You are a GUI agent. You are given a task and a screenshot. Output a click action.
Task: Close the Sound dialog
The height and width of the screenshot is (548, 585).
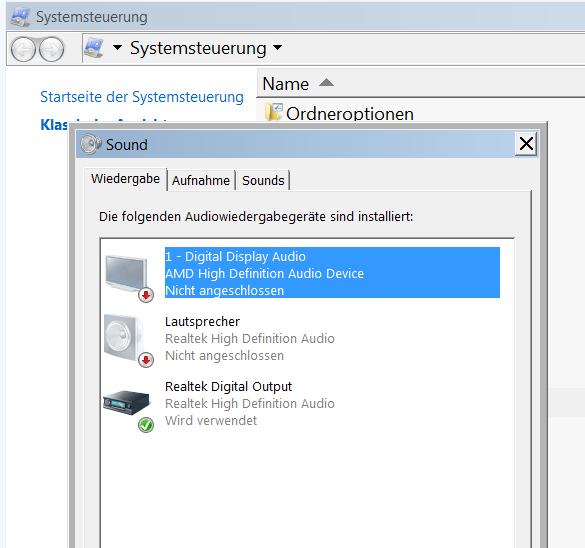[x=526, y=143]
